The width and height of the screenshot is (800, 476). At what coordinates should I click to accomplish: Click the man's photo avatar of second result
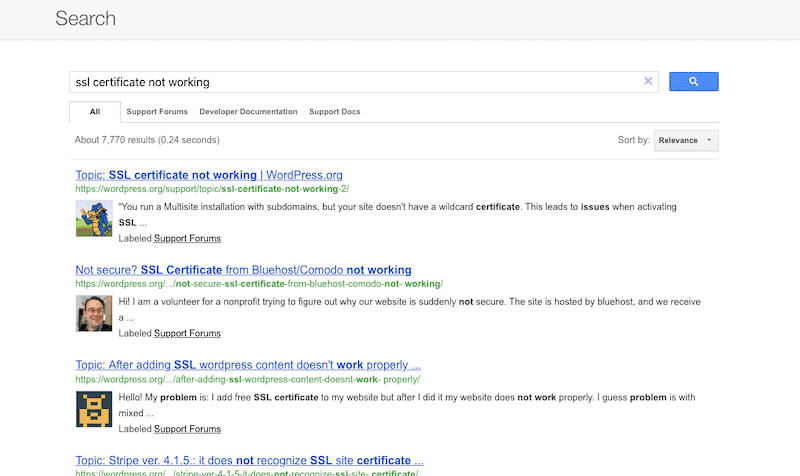93,314
